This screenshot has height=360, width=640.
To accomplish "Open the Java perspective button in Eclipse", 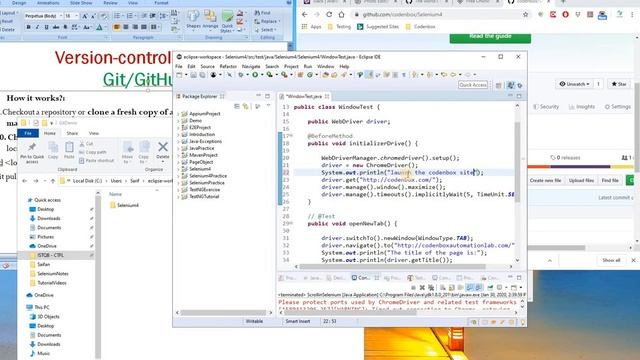I will coord(511,85).
